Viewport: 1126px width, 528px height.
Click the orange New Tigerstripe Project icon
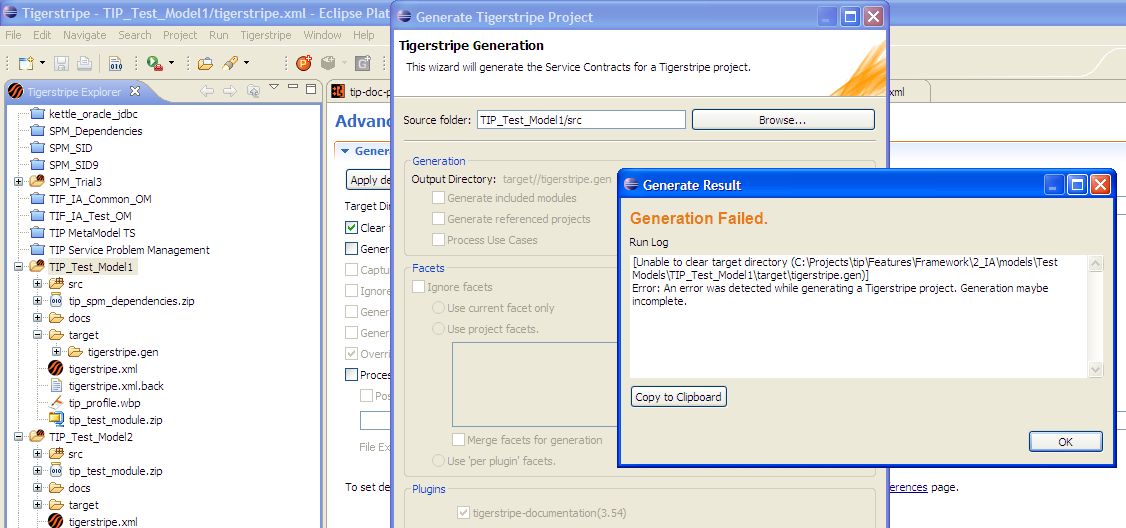click(304, 63)
